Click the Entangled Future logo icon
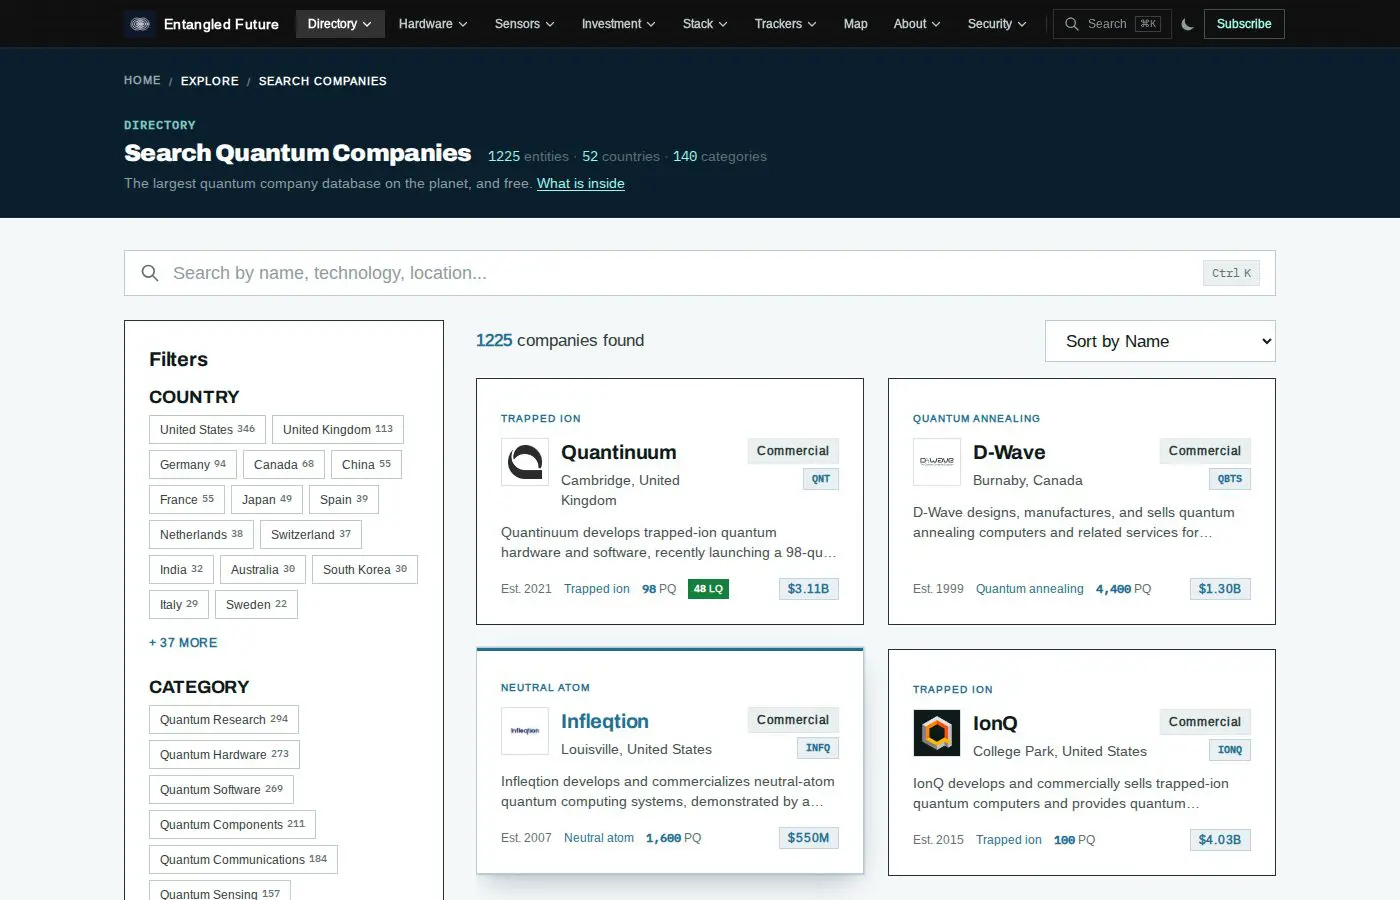Image resolution: width=1400 pixels, height=900 pixels. 140,24
